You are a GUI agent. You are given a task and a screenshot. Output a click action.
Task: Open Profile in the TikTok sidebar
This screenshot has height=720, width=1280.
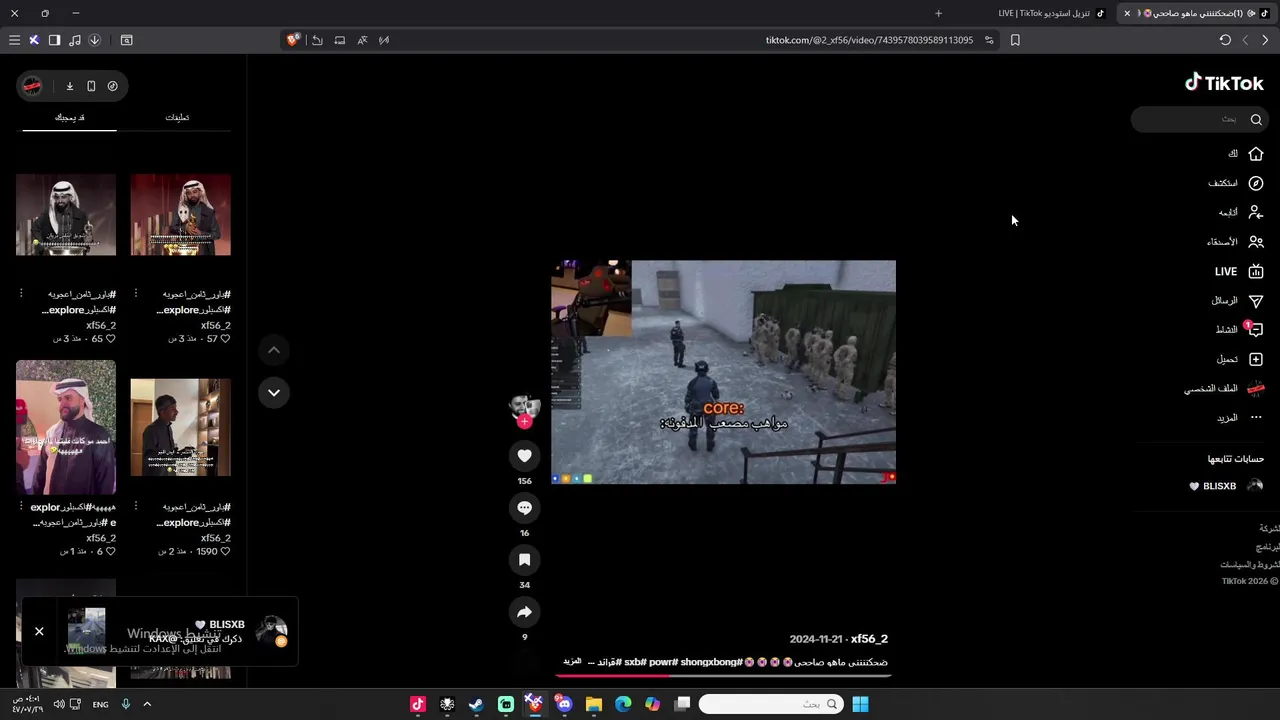pos(1225,388)
